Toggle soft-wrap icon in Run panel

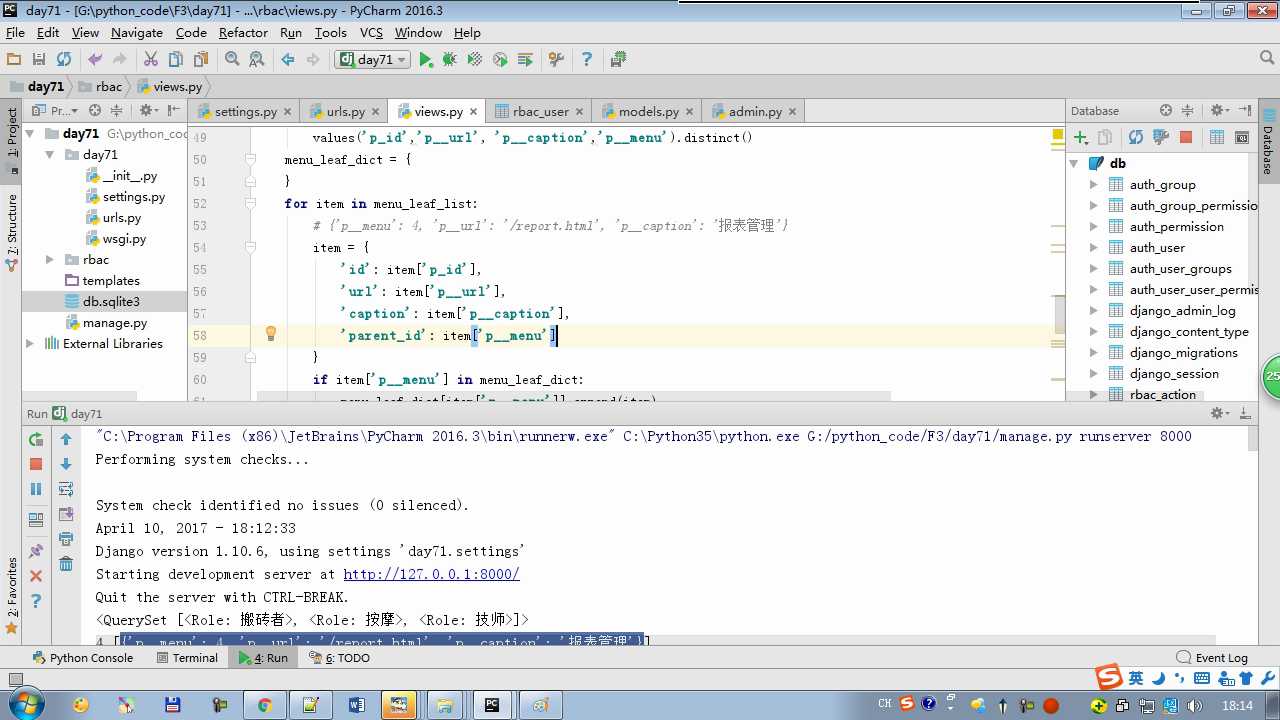pos(66,489)
